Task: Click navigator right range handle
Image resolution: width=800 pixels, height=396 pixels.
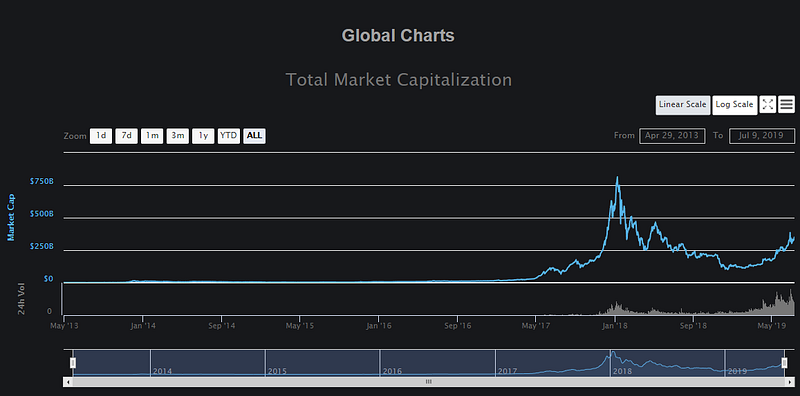Action: click(784, 363)
